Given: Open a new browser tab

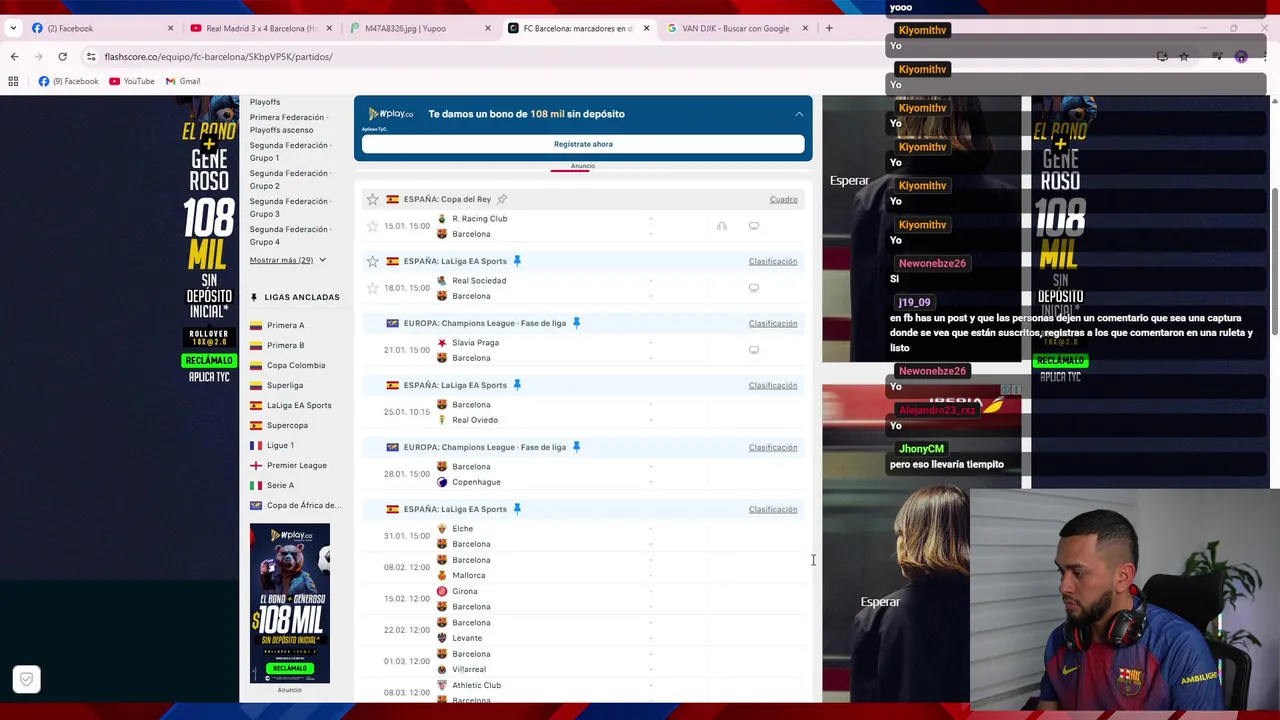Looking at the screenshot, I should tap(829, 28).
